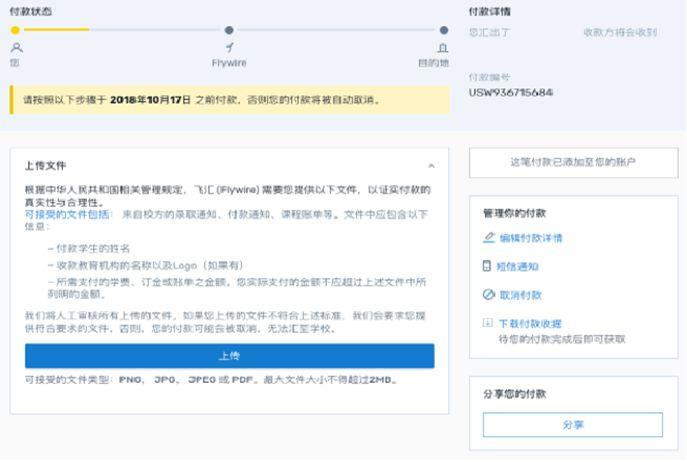The height and width of the screenshot is (462, 687).
Task: Click the 可接受的文件包括 link text
Action: click(68, 214)
